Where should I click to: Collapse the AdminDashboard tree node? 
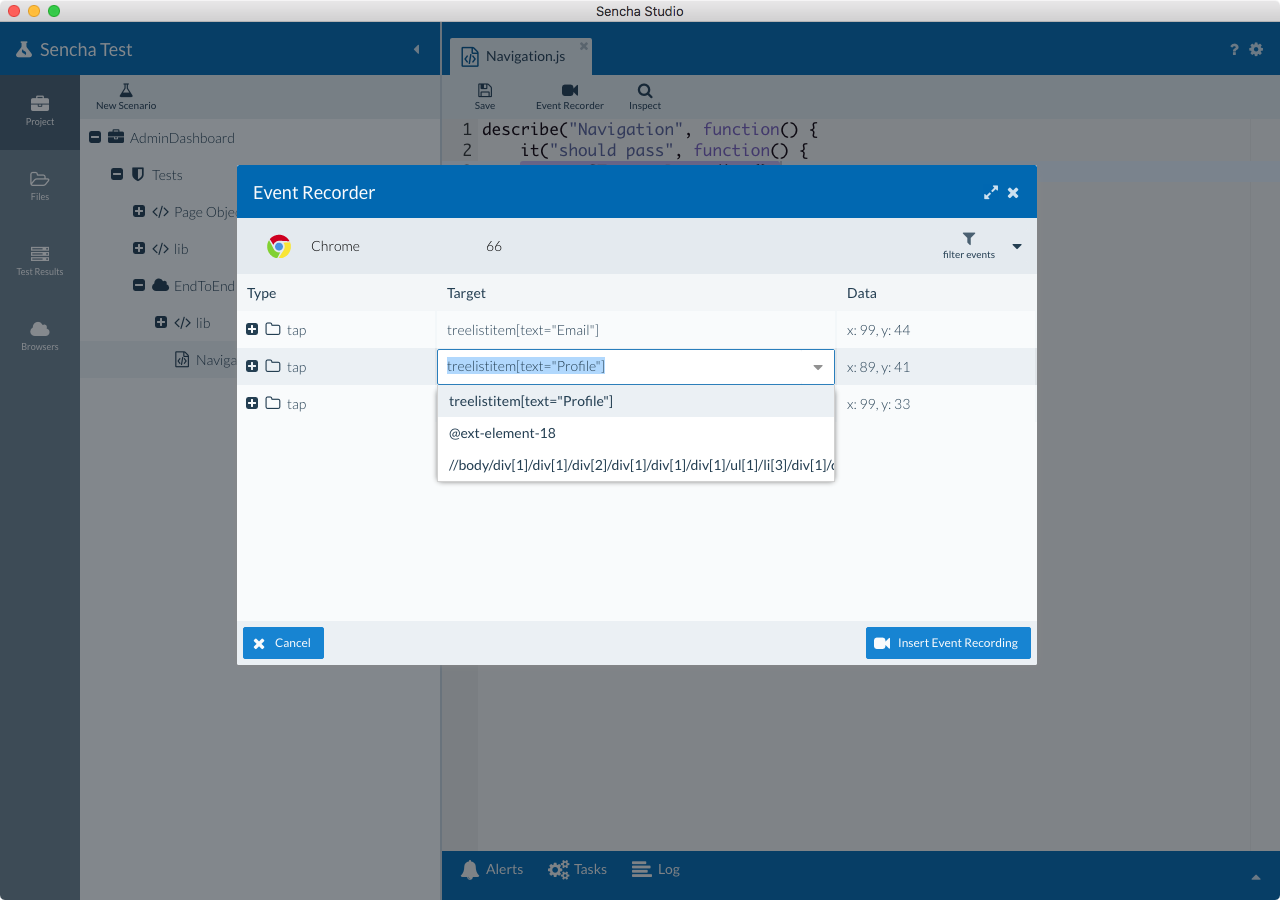point(95,137)
